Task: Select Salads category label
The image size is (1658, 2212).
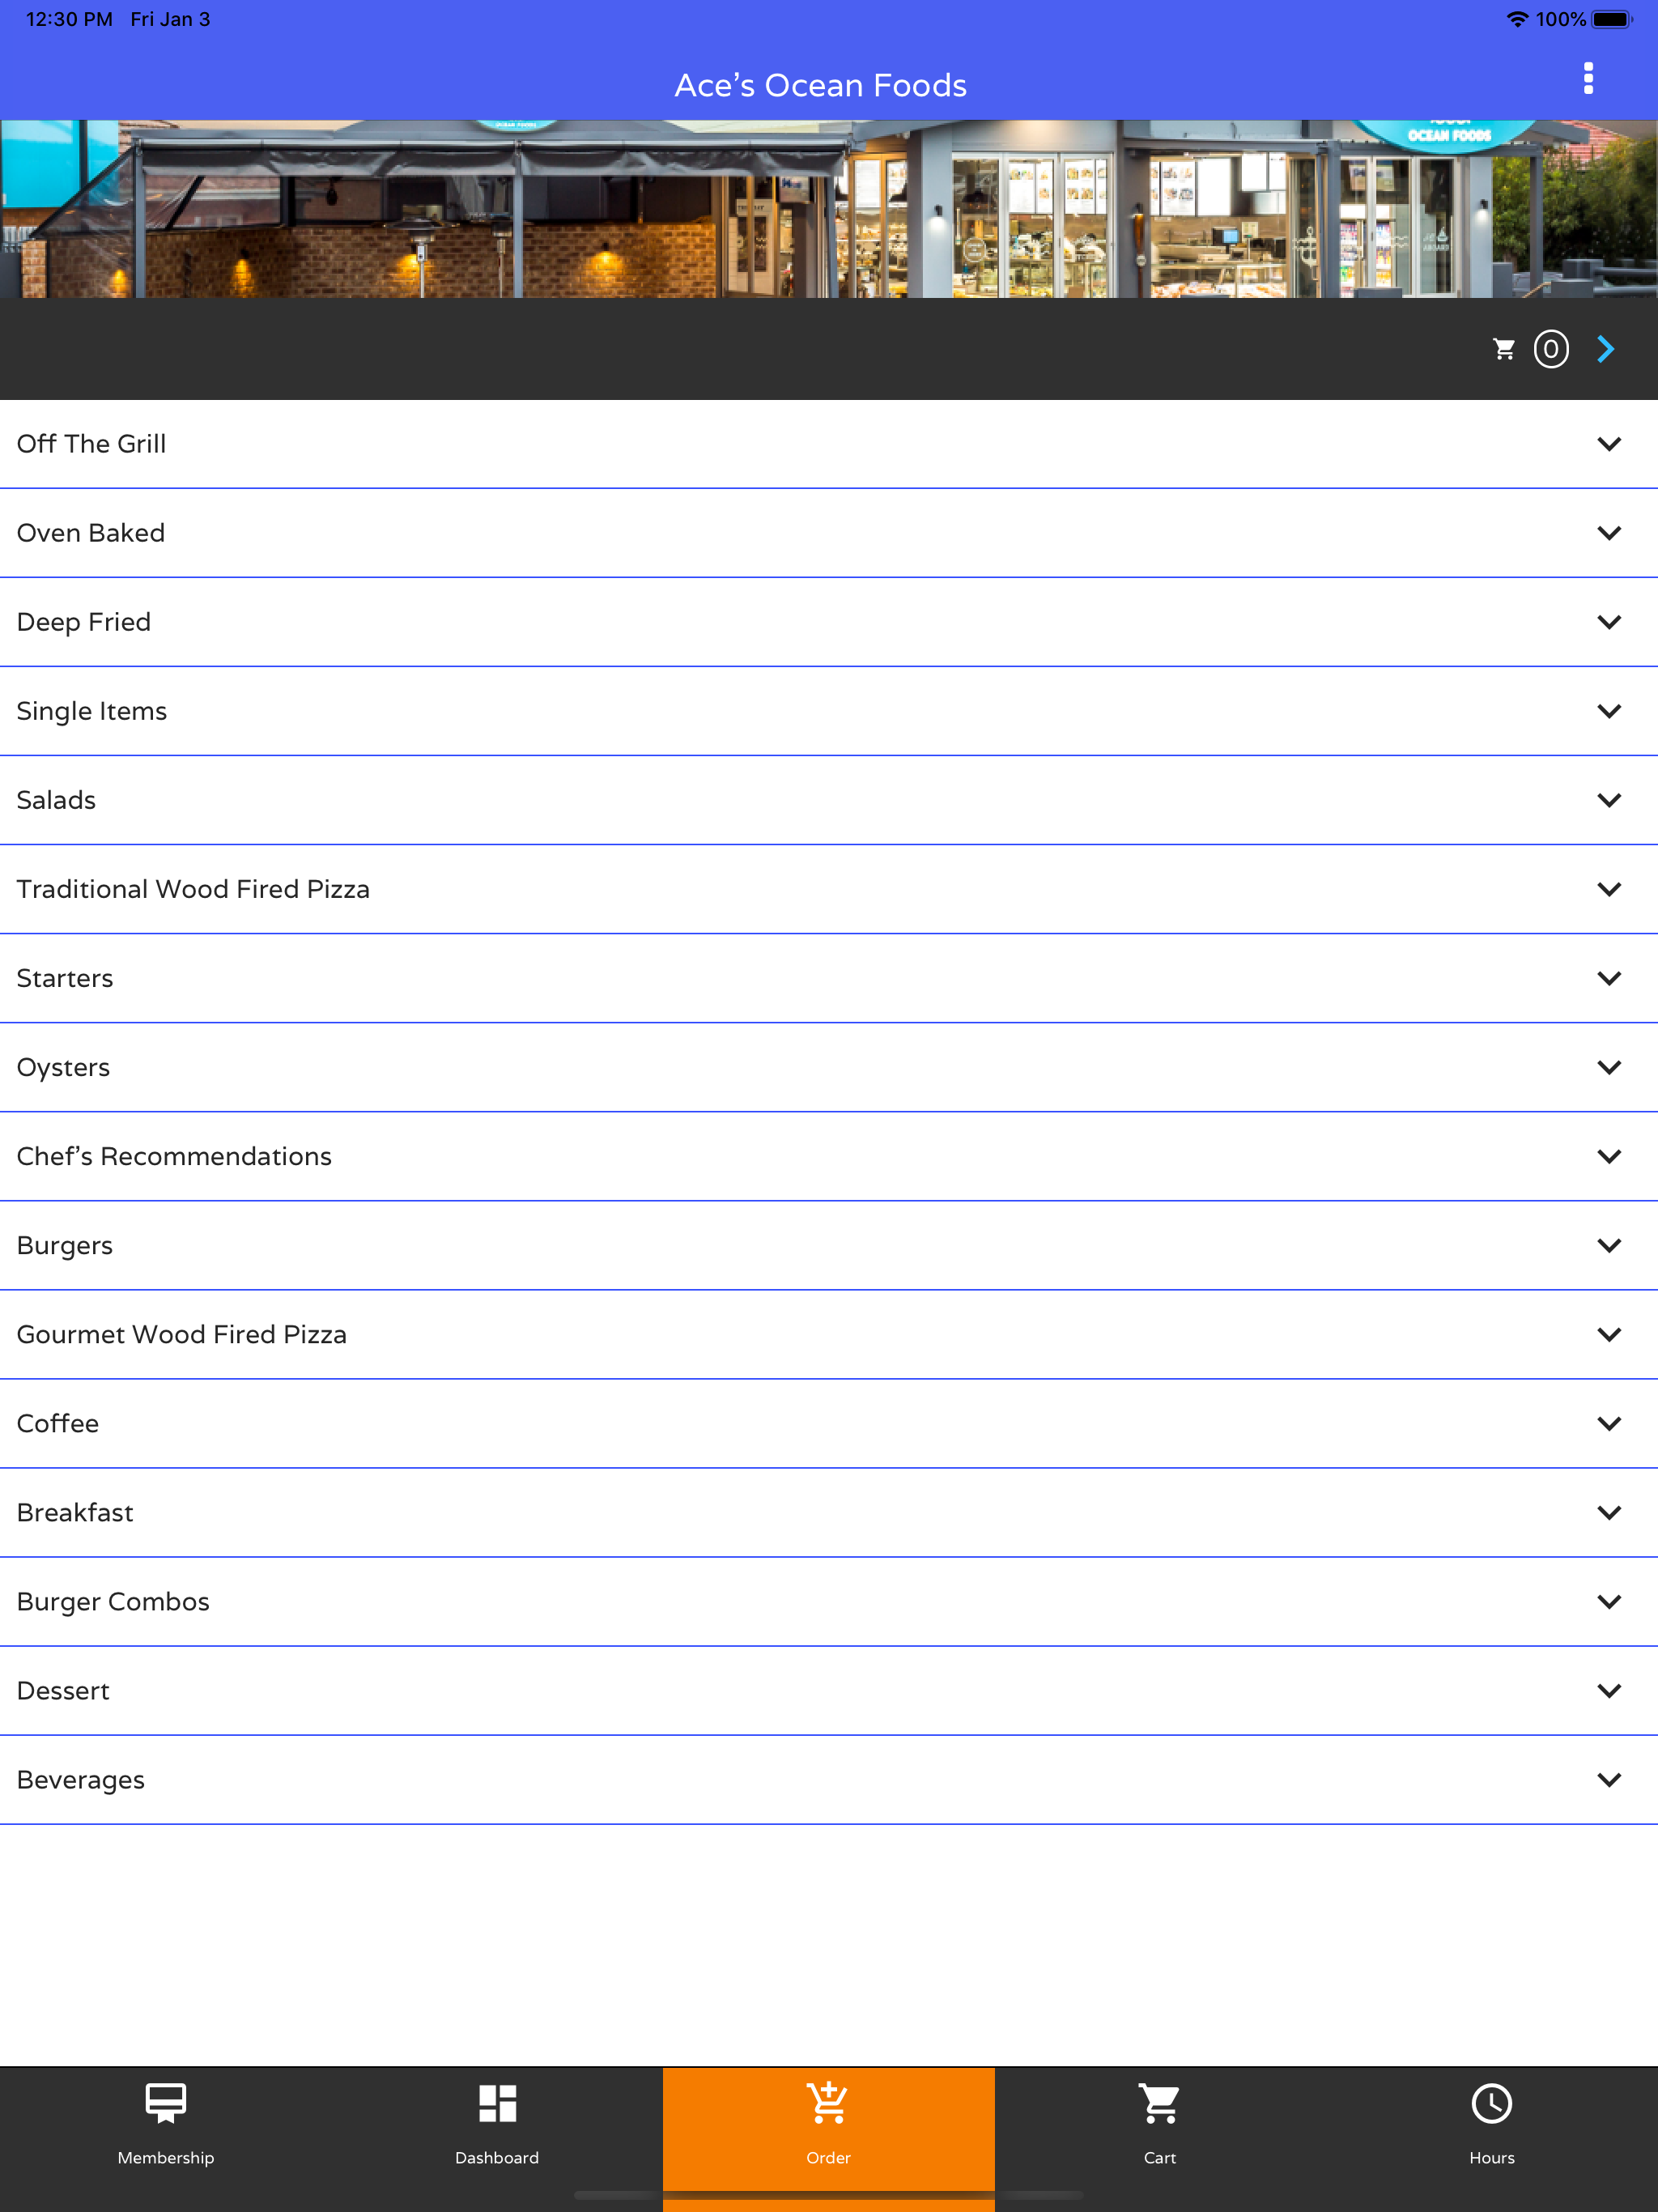Action: tap(56, 800)
